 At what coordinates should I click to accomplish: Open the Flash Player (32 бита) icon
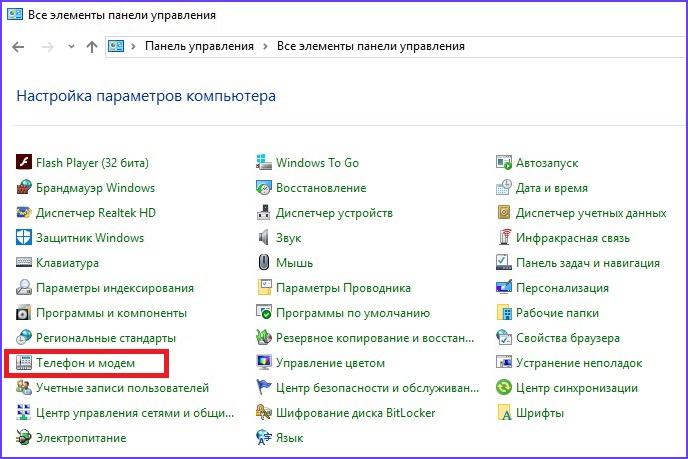pos(24,162)
